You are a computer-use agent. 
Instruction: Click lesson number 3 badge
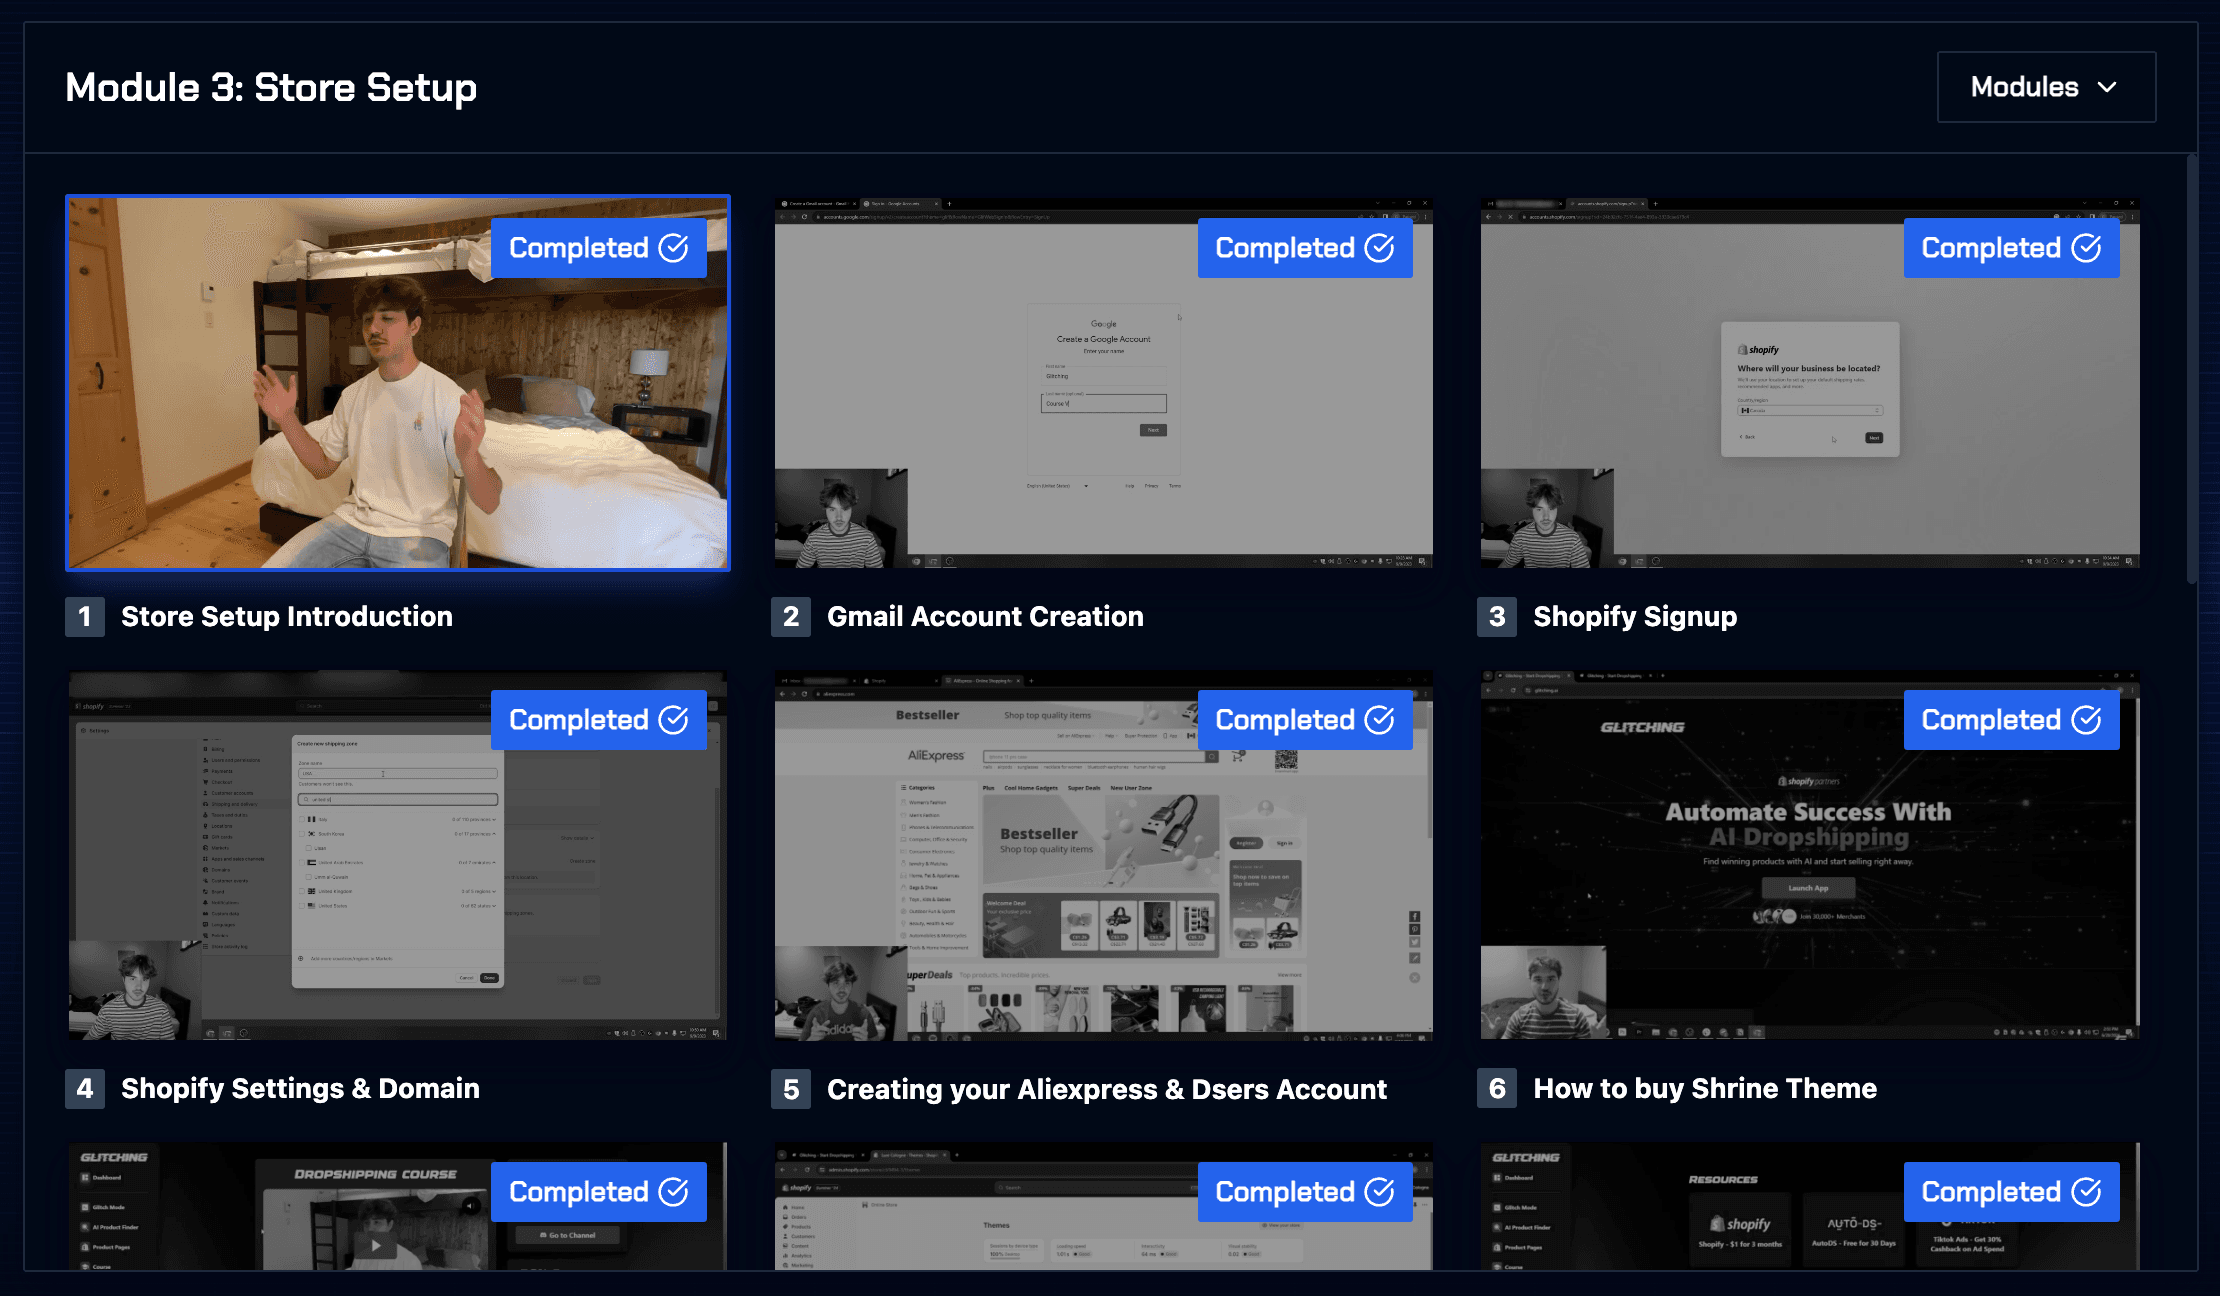click(x=1497, y=617)
